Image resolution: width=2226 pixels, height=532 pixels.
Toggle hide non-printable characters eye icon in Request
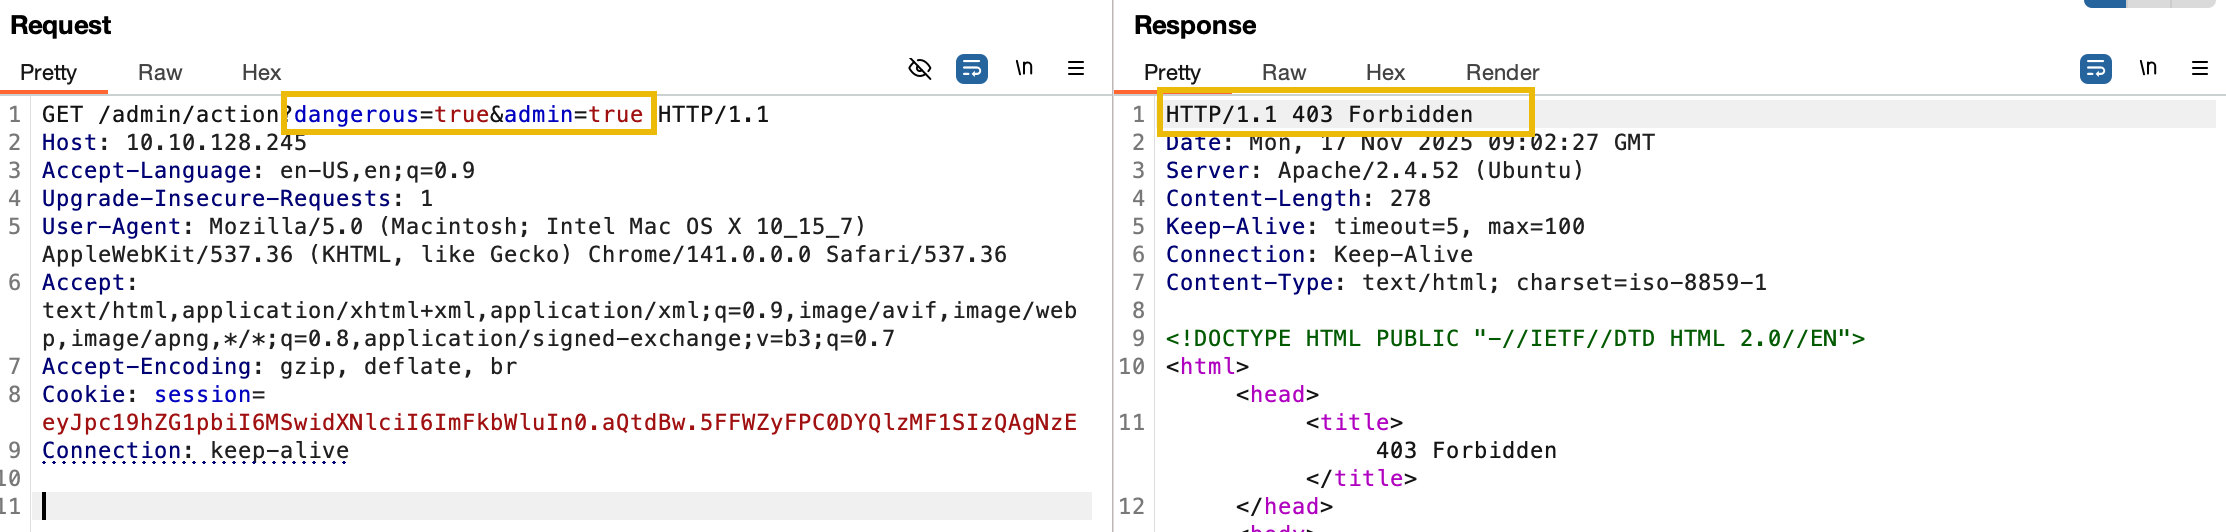(x=919, y=69)
